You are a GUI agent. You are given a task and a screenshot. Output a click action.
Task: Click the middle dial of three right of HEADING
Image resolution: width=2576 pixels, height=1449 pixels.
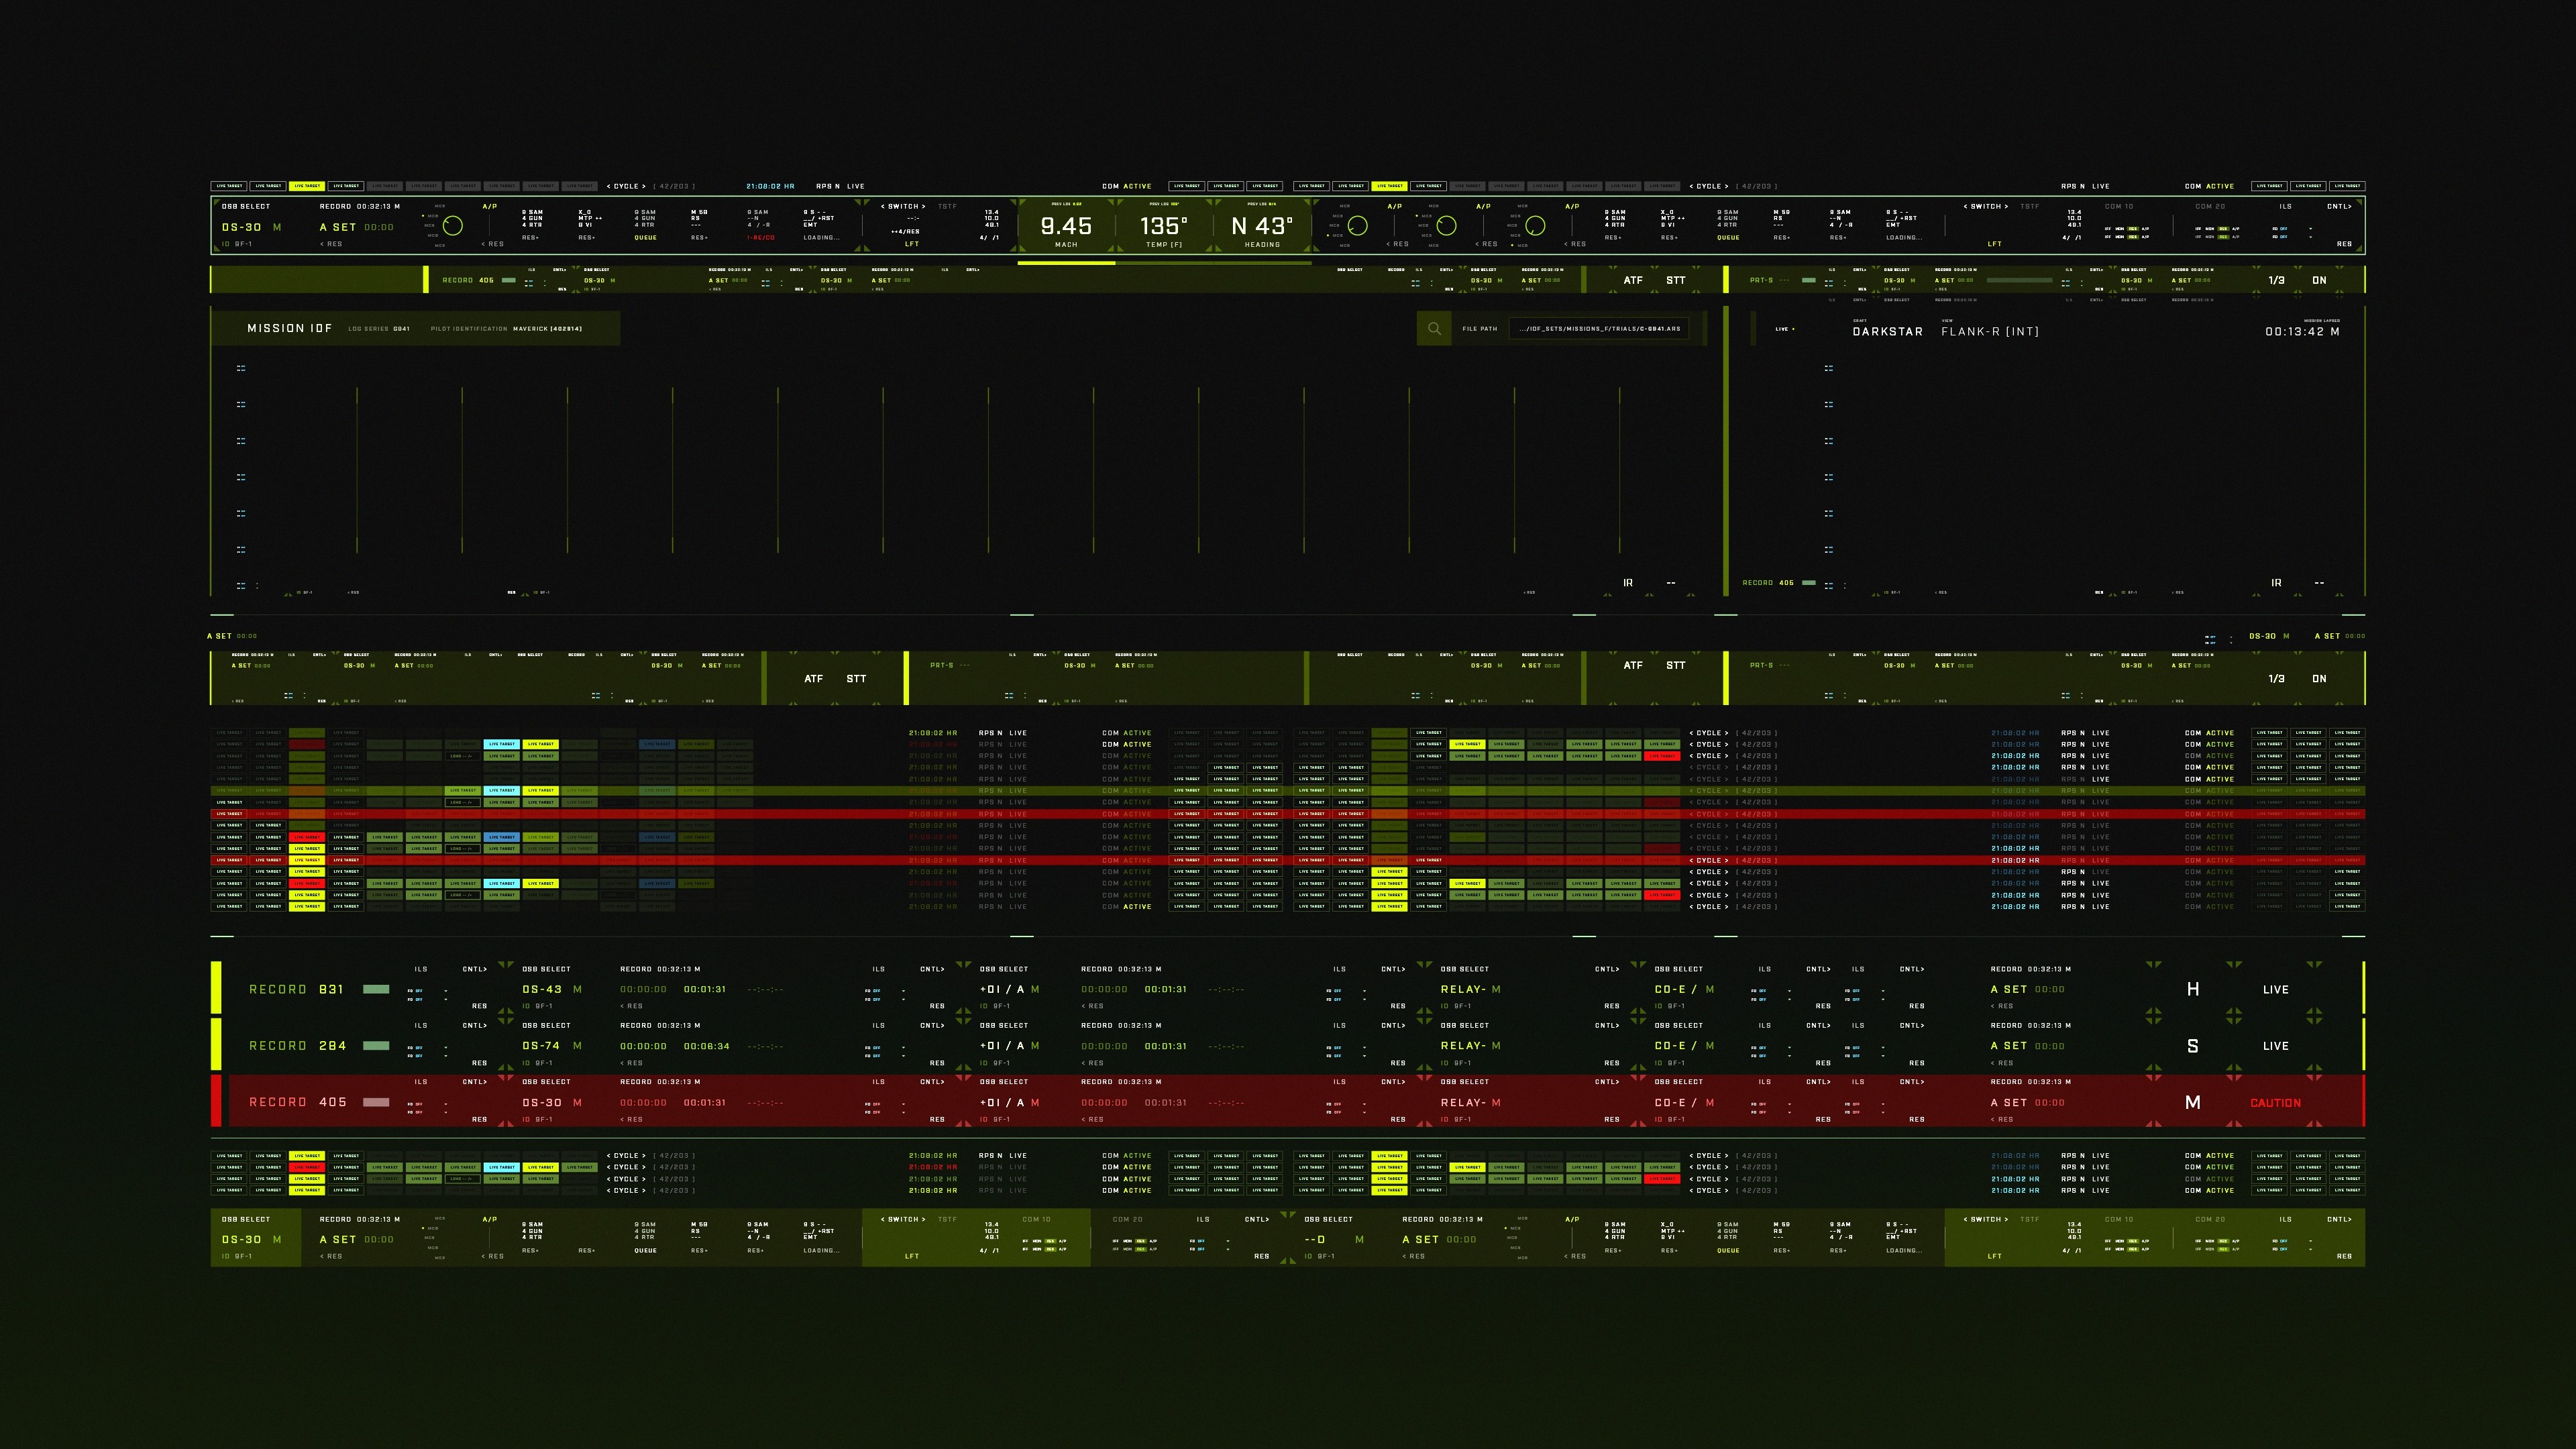click(x=1446, y=226)
